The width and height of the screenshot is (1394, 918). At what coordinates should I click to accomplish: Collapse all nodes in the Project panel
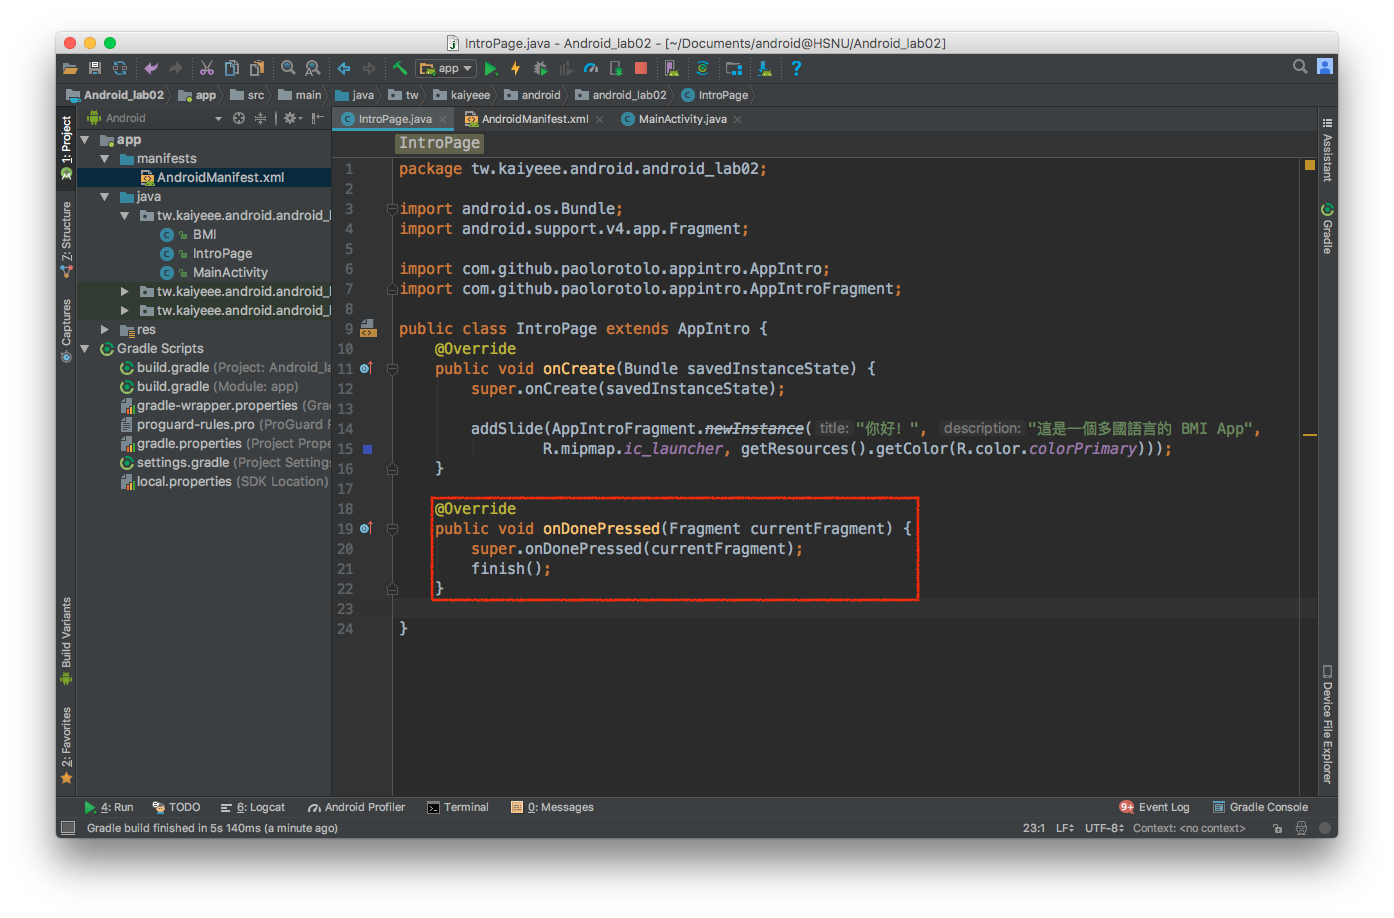tap(260, 118)
